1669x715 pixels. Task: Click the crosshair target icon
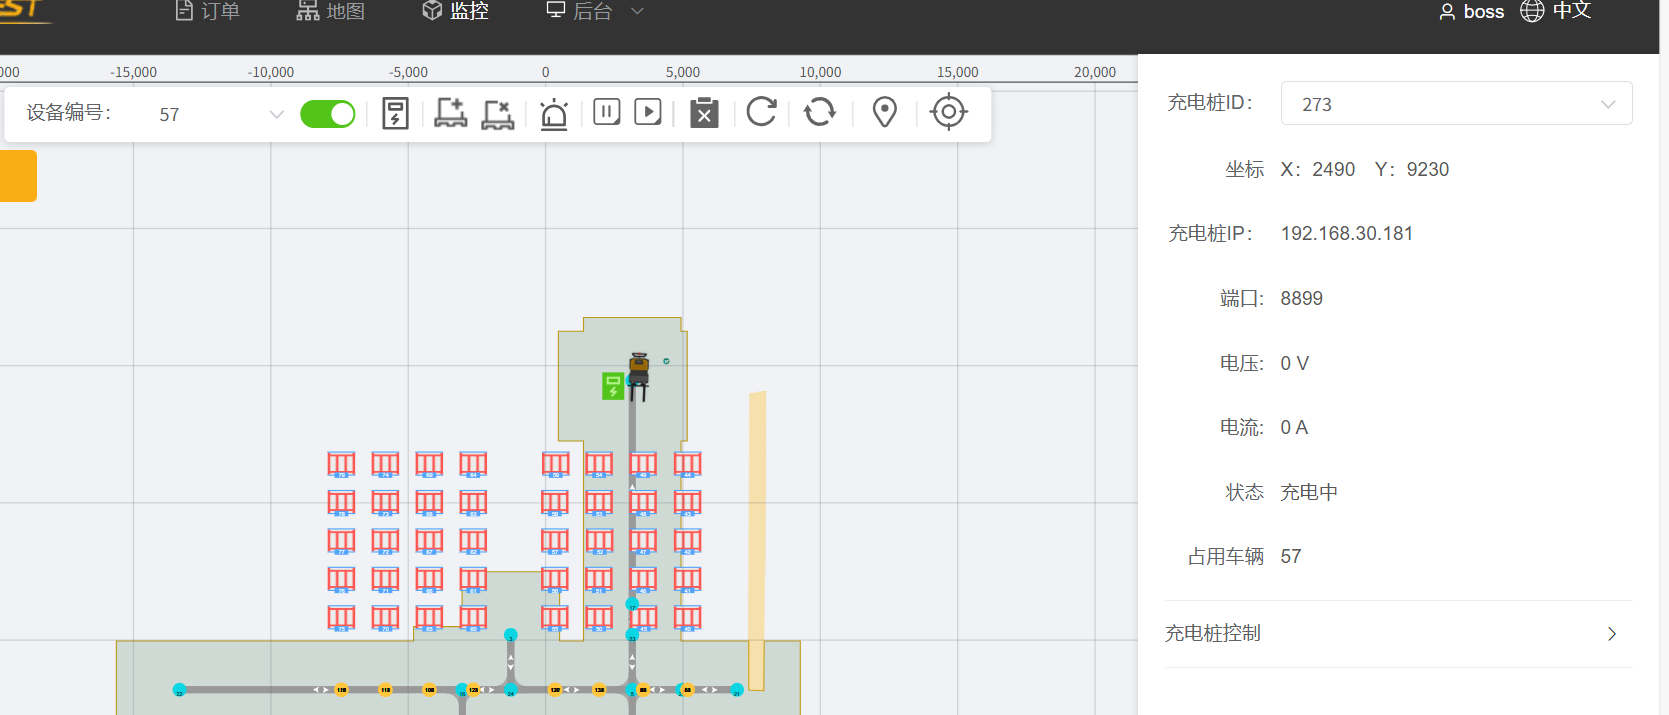(x=948, y=112)
